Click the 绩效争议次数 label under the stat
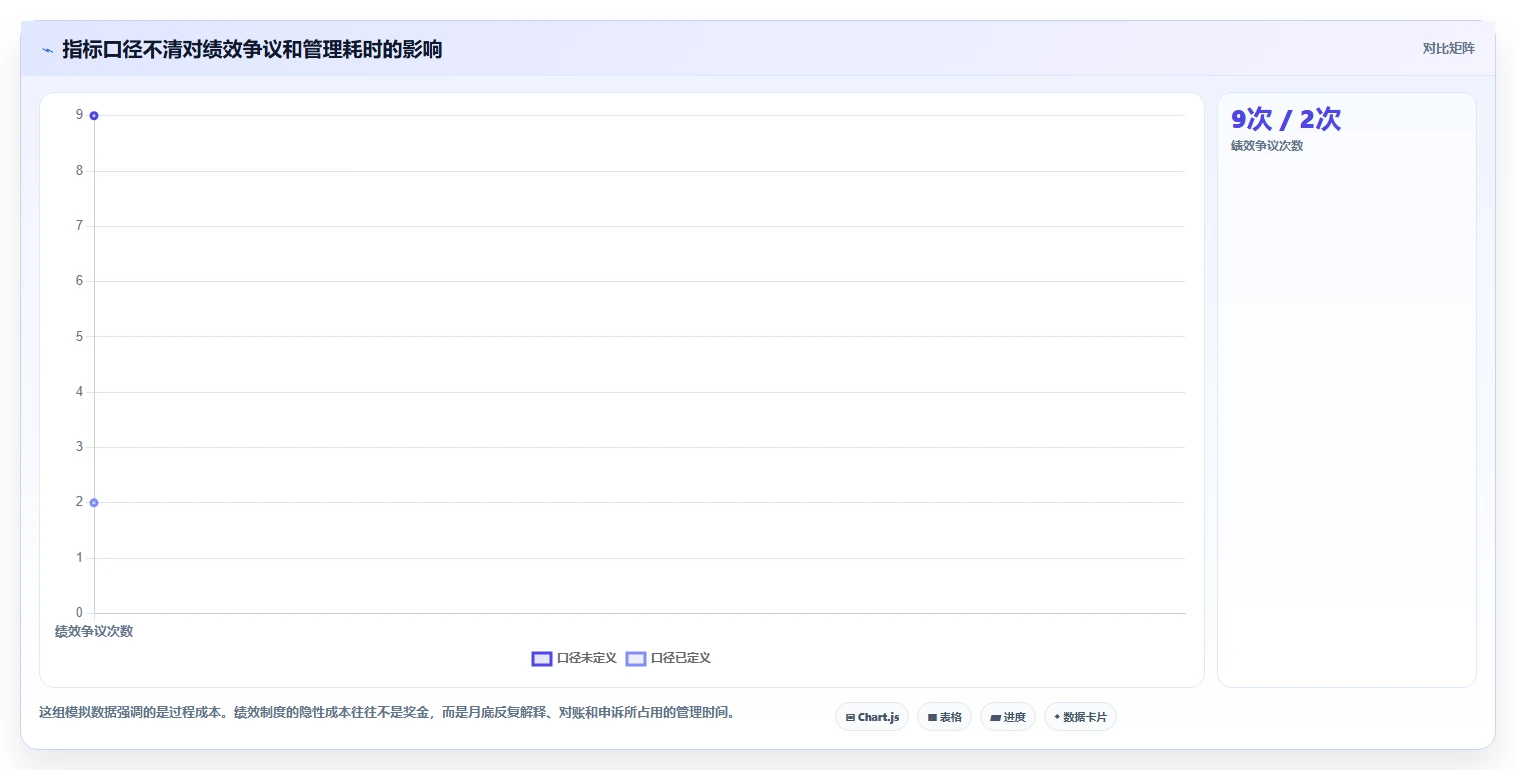This screenshot has width=1516, height=770. pos(1267,146)
